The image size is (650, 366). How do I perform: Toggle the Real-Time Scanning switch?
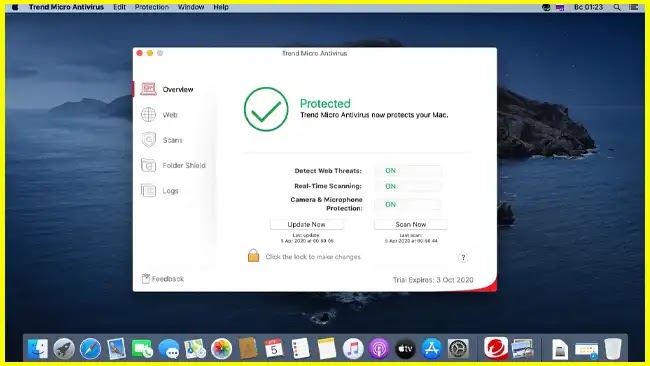(408, 187)
